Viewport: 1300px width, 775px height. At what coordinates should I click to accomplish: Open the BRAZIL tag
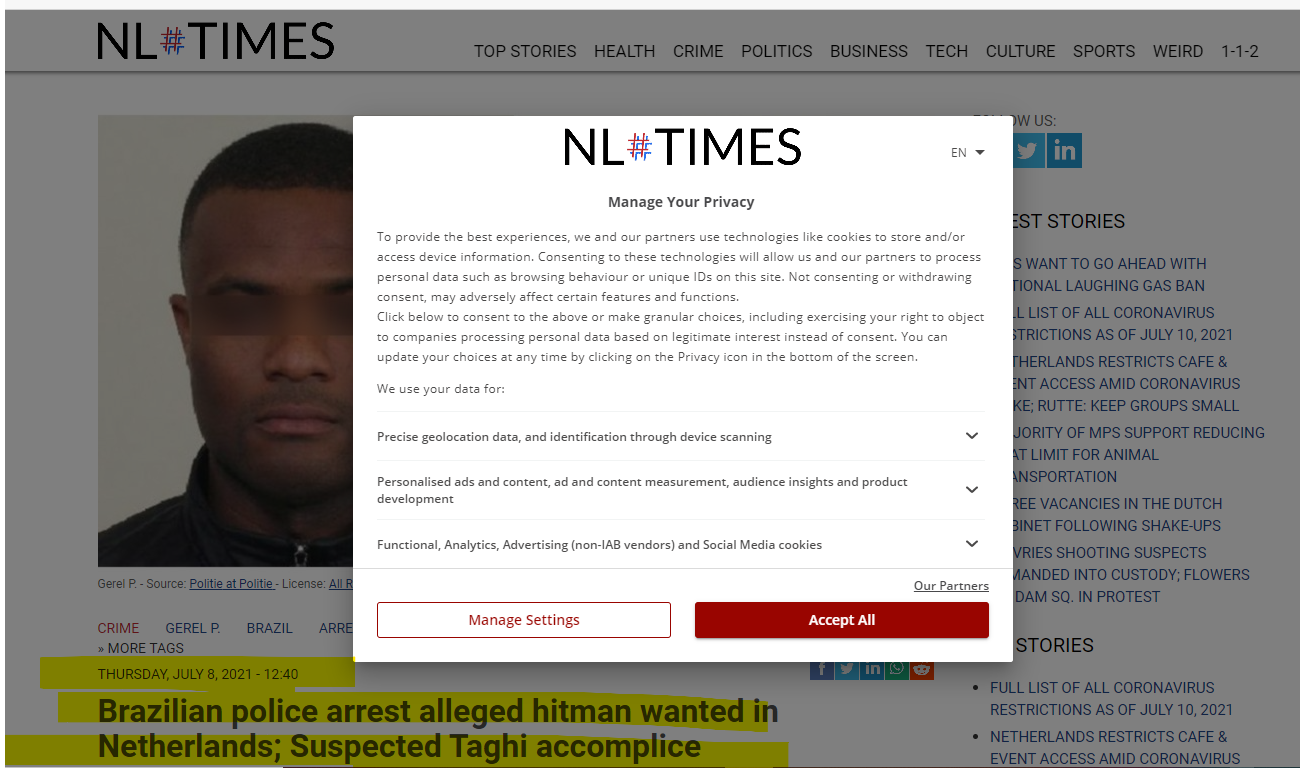[x=270, y=628]
